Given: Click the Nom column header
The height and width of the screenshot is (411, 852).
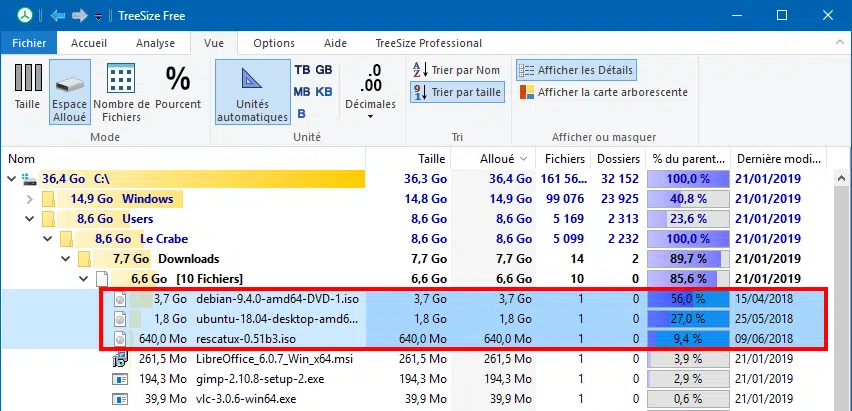Looking at the screenshot, I should (x=183, y=159).
